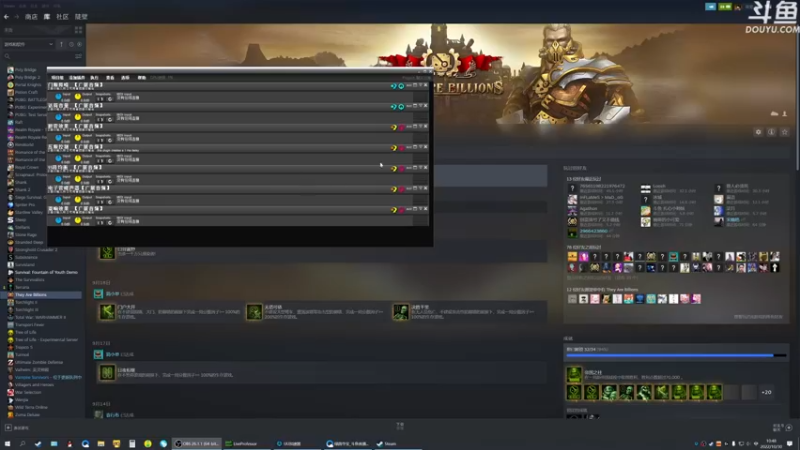The height and width of the screenshot is (450, 800).
Task: Collapse fourth plugin using its triangle arrow
Action: (x=420, y=147)
